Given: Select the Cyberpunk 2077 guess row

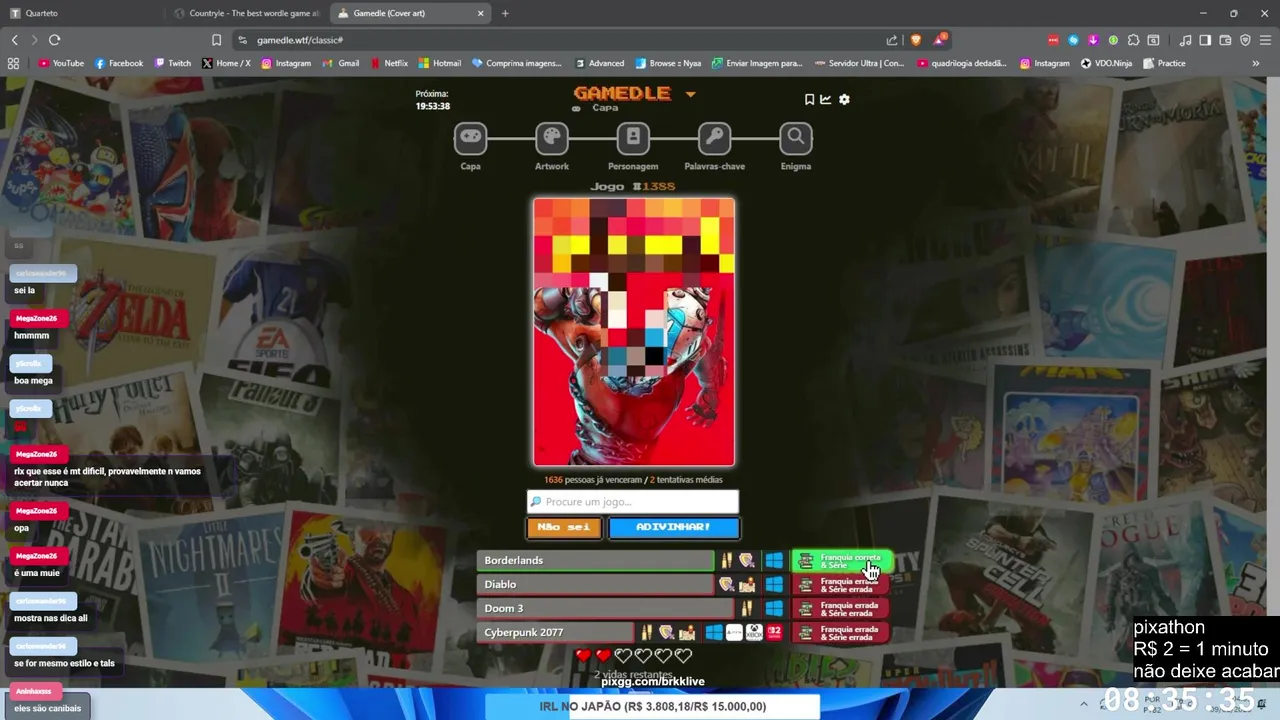Looking at the screenshot, I should [x=556, y=632].
